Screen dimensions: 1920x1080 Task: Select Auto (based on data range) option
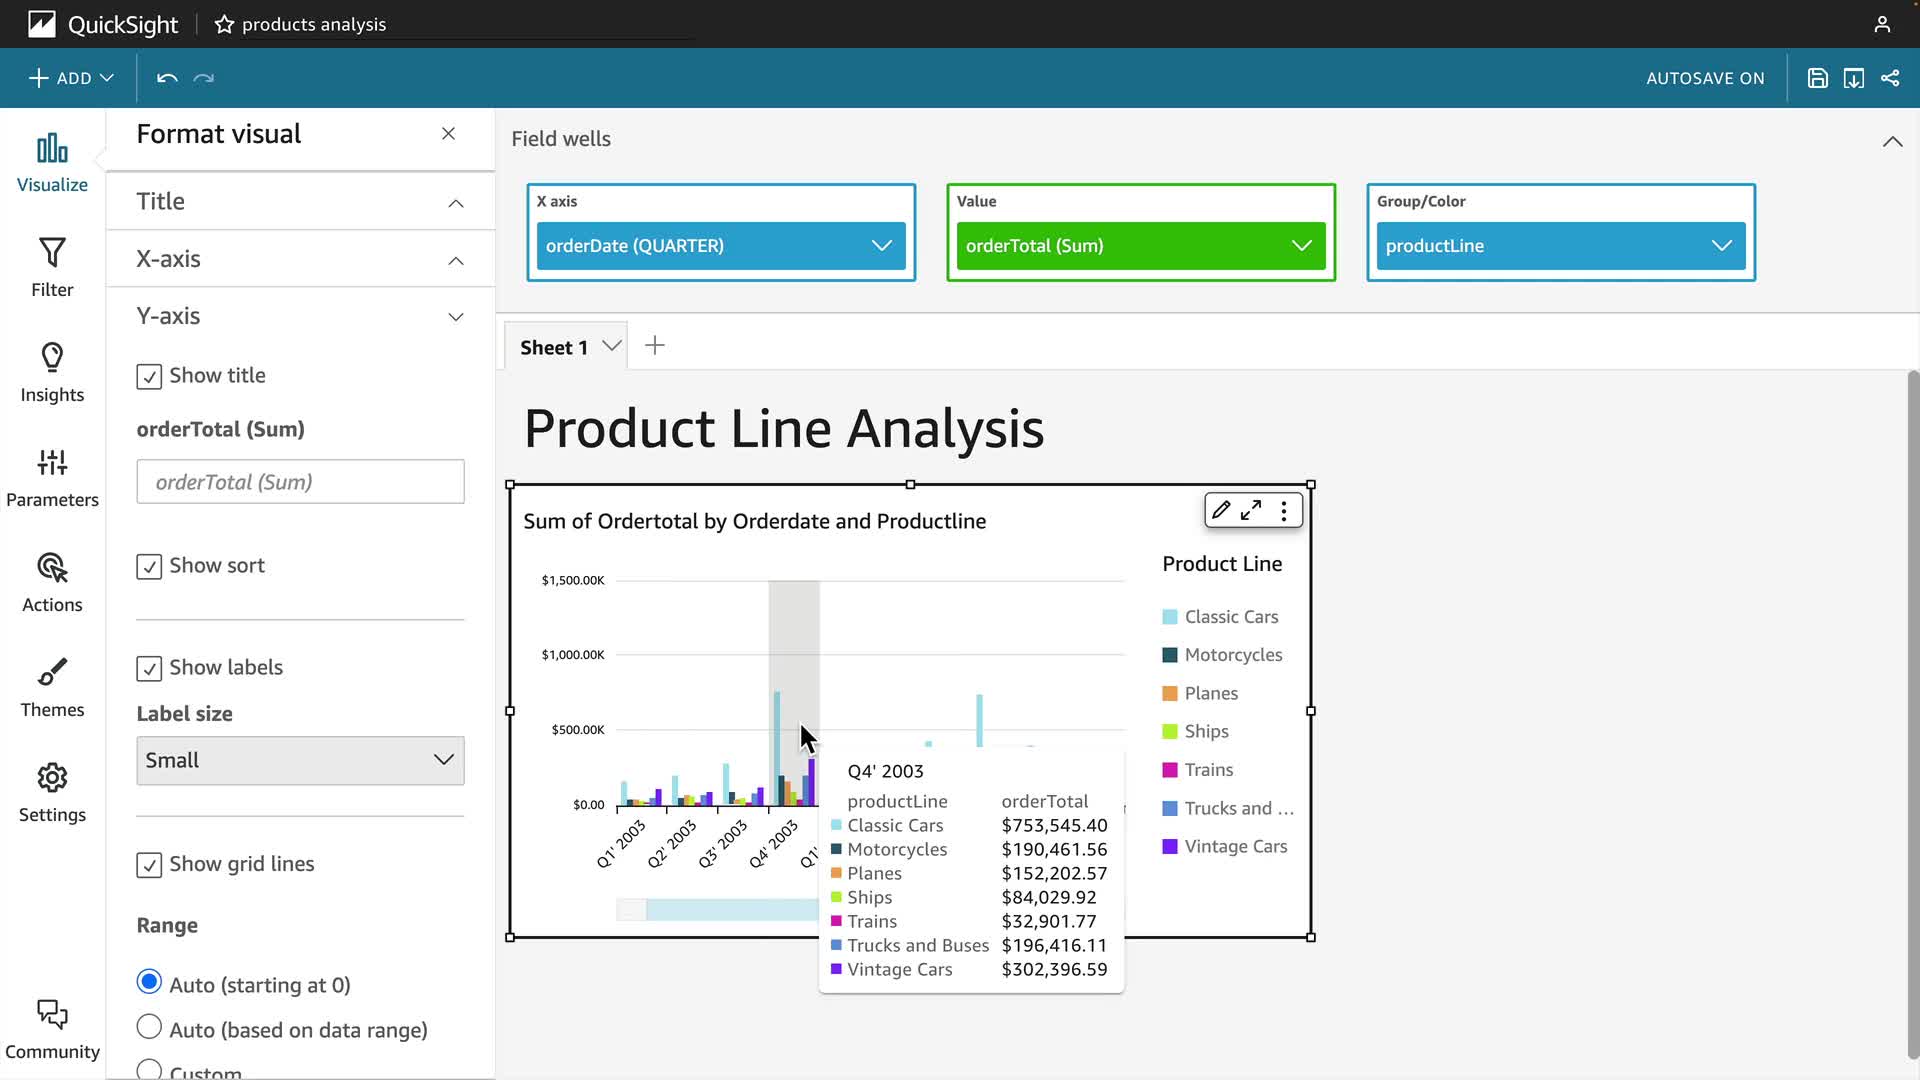[149, 1027]
